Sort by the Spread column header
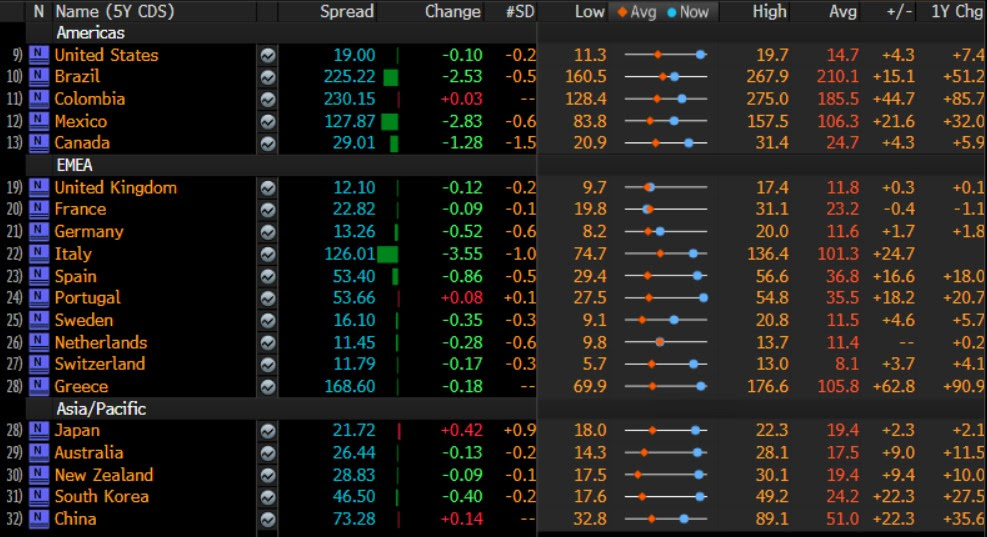The height and width of the screenshot is (537, 987). click(x=347, y=11)
